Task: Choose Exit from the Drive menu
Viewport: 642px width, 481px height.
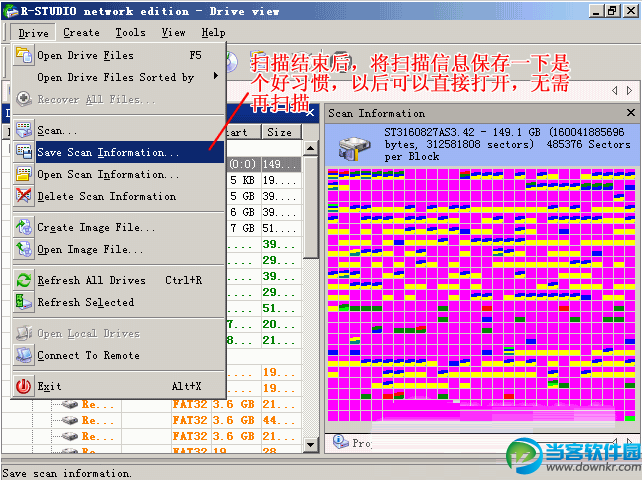Action: (x=119, y=386)
